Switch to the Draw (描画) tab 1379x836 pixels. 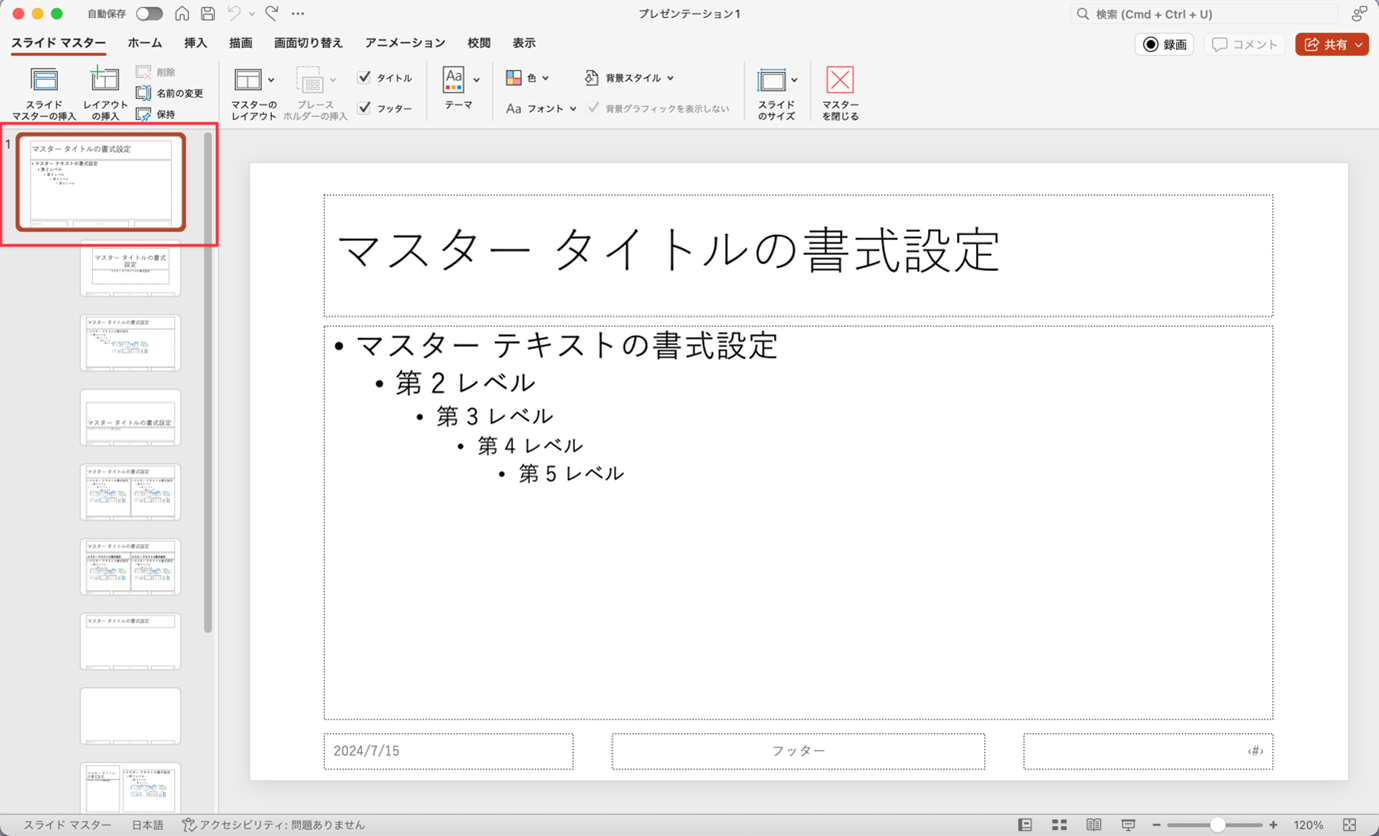(x=240, y=43)
